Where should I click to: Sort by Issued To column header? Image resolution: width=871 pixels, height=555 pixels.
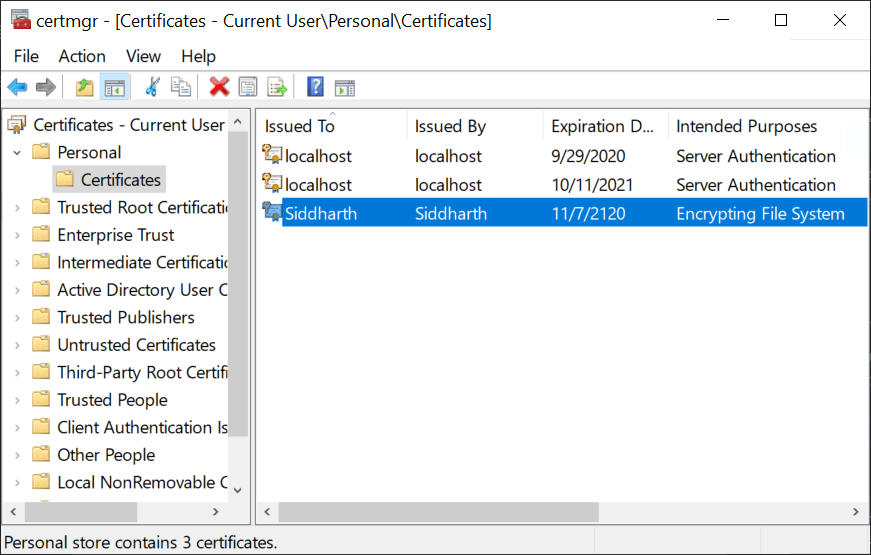tap(332, 126)
